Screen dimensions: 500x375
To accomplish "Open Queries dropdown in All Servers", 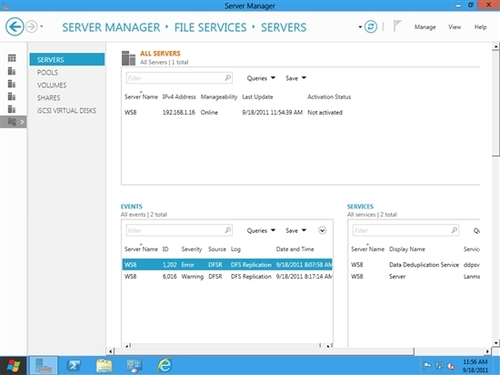I will pos(261,78).
